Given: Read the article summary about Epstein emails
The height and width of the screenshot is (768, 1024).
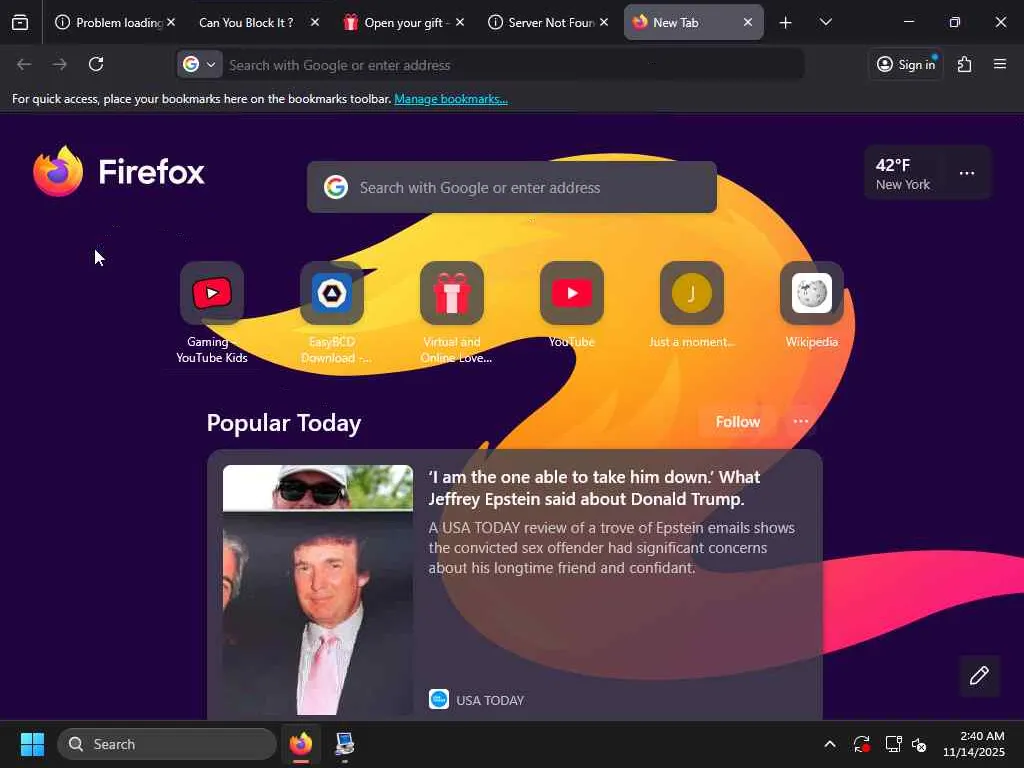Looking at the screenshot, I should click(x=611, y=547).
